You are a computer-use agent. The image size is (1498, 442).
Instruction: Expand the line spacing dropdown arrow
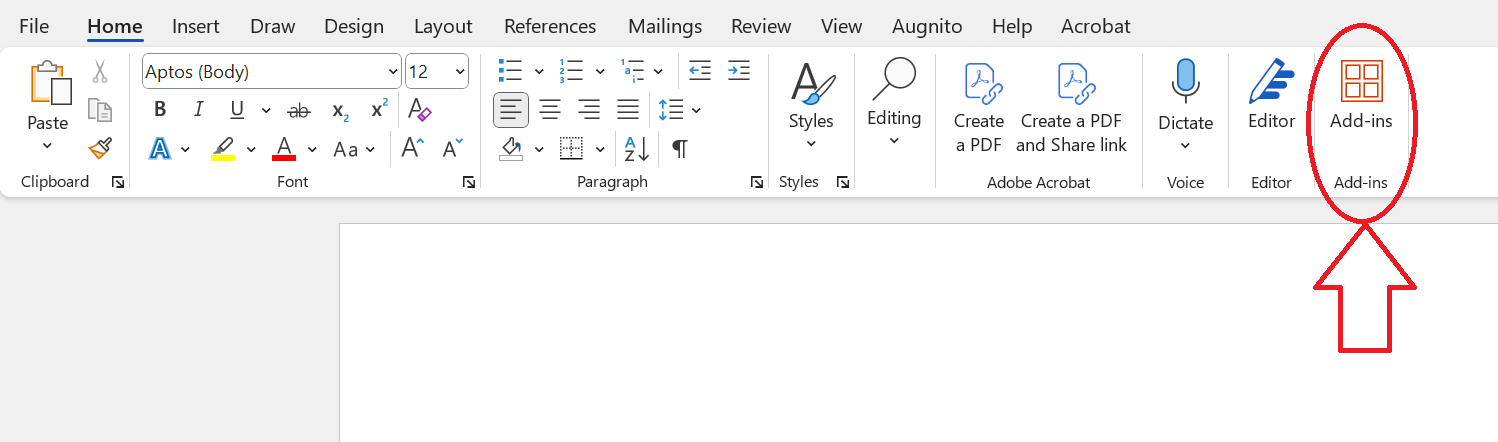pyautogui.click(x=696, y=110)
